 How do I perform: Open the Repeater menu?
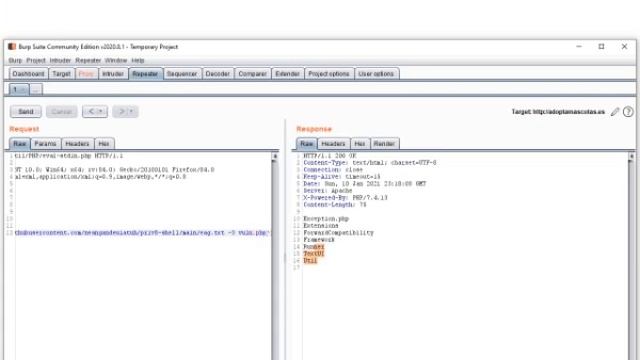88,60
